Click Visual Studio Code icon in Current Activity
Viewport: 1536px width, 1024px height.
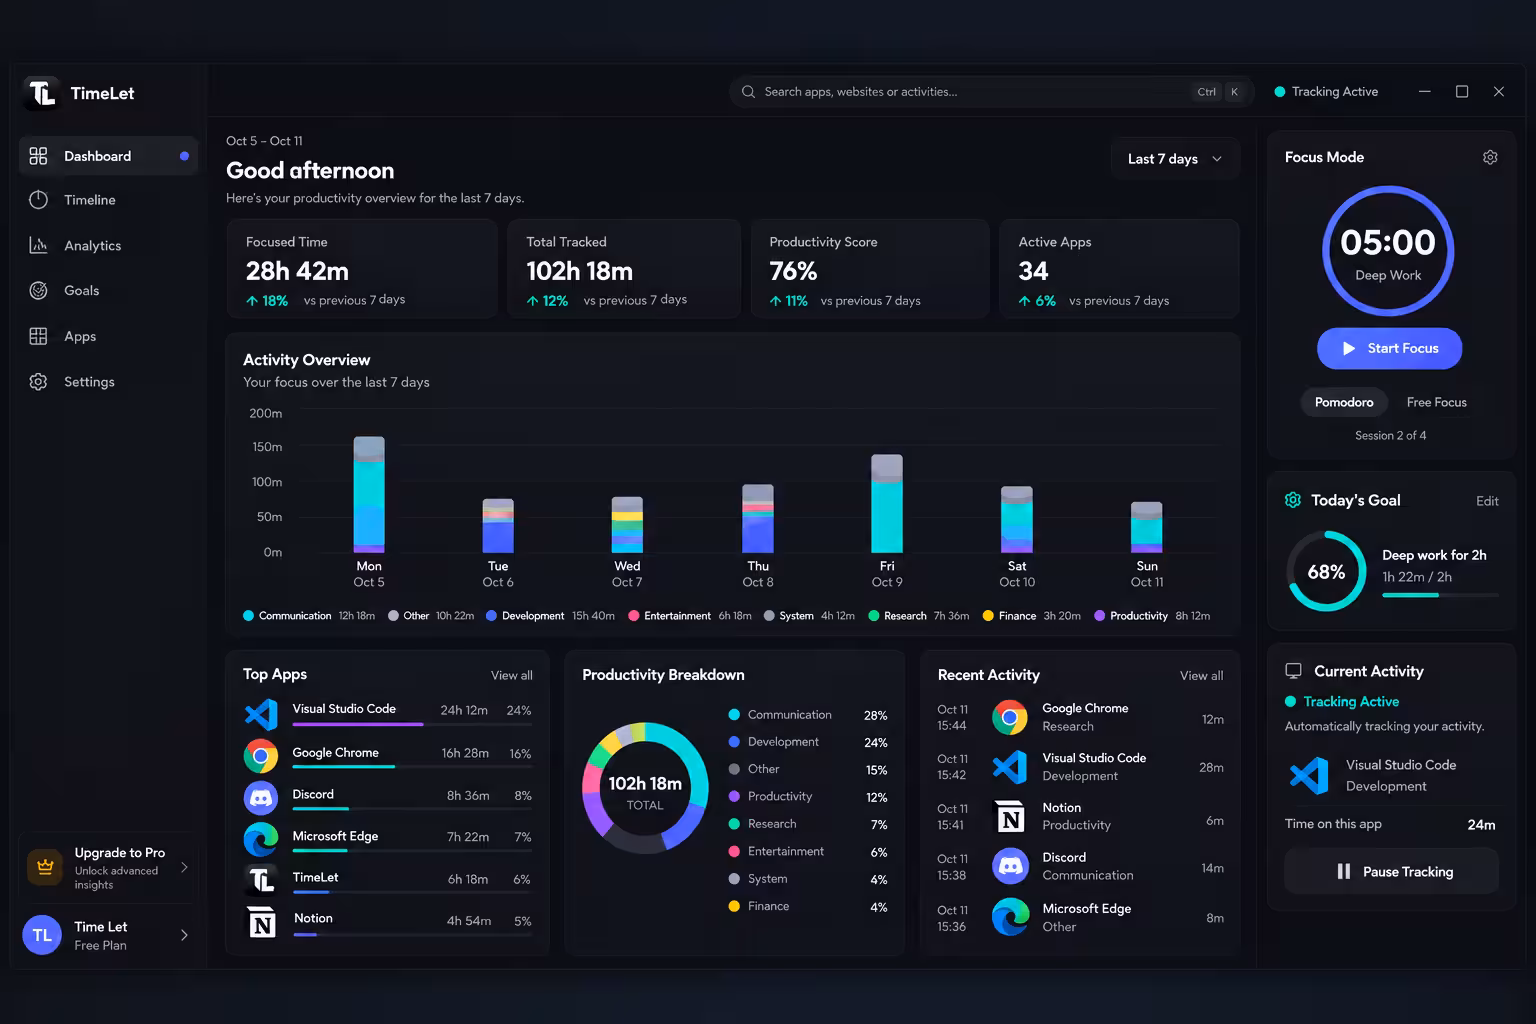pyautogui.click(x=1309, y=775)
